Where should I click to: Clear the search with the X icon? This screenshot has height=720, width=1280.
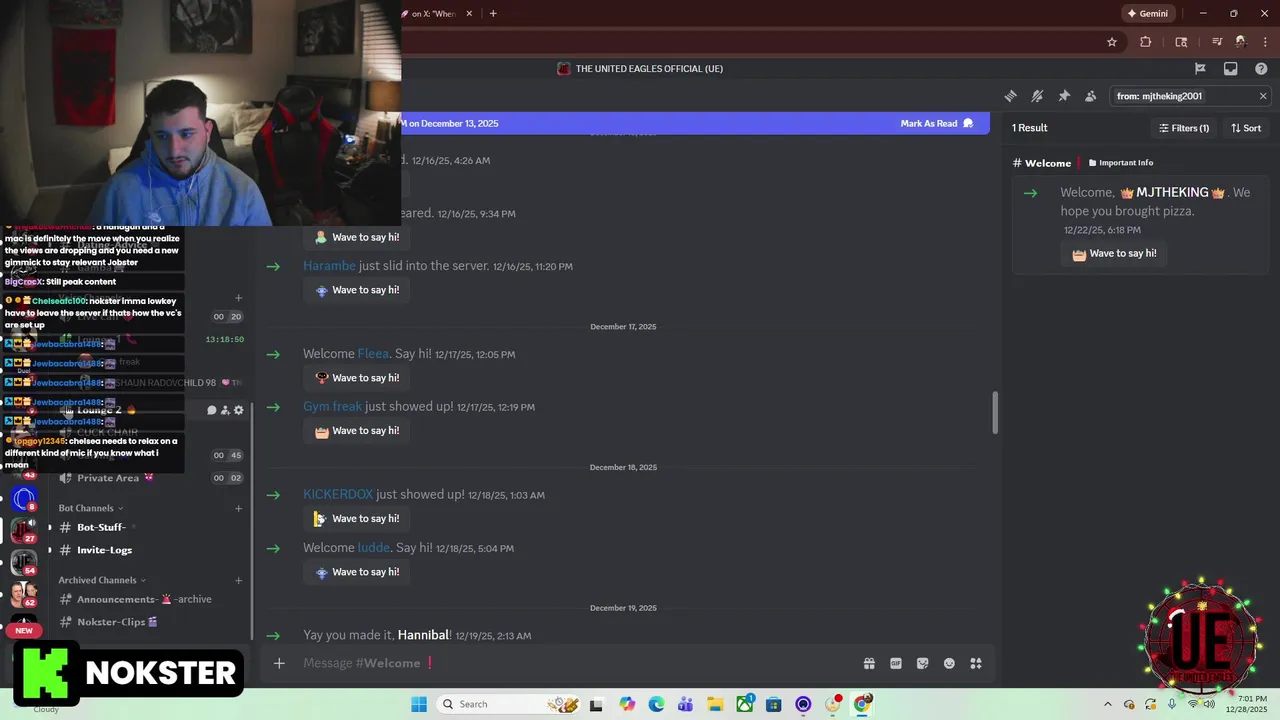click(1263, 96)
